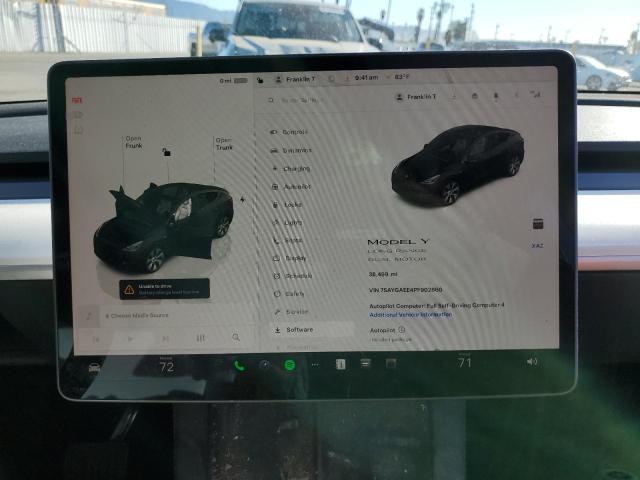The image size is (640, 480).
Task: Open the Service menu
Action: (291, 312)
